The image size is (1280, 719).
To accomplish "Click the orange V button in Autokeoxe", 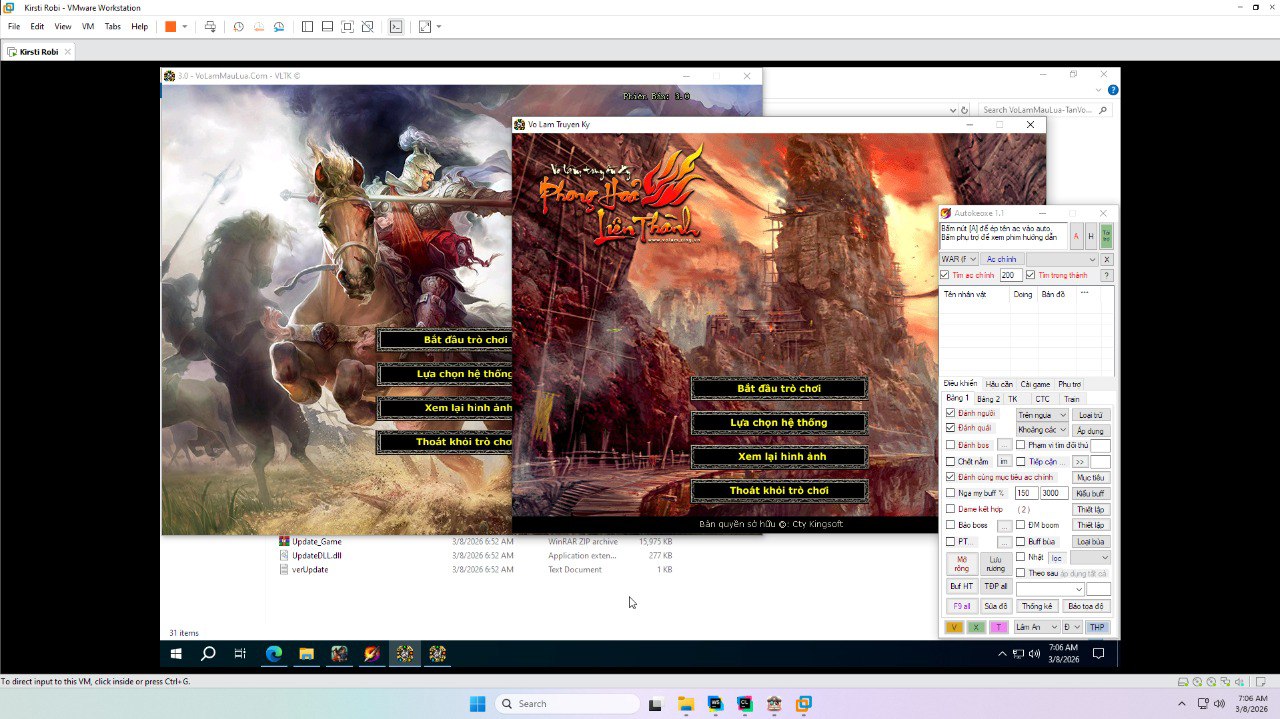I will [954, 627].
